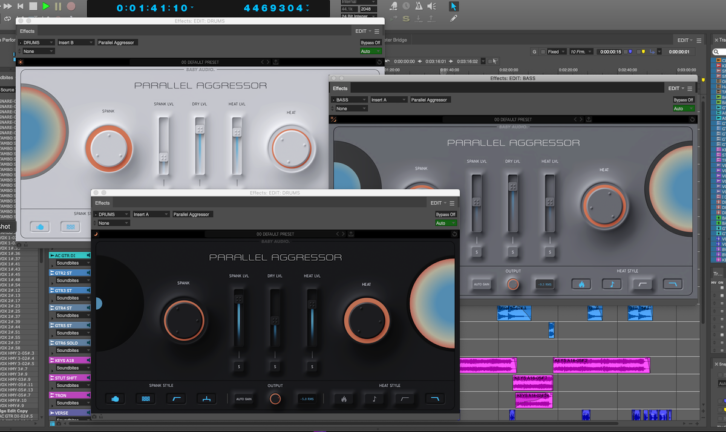726x432 pixels.
Task: Select Effects tab in the BASS window
Action: 340,88
